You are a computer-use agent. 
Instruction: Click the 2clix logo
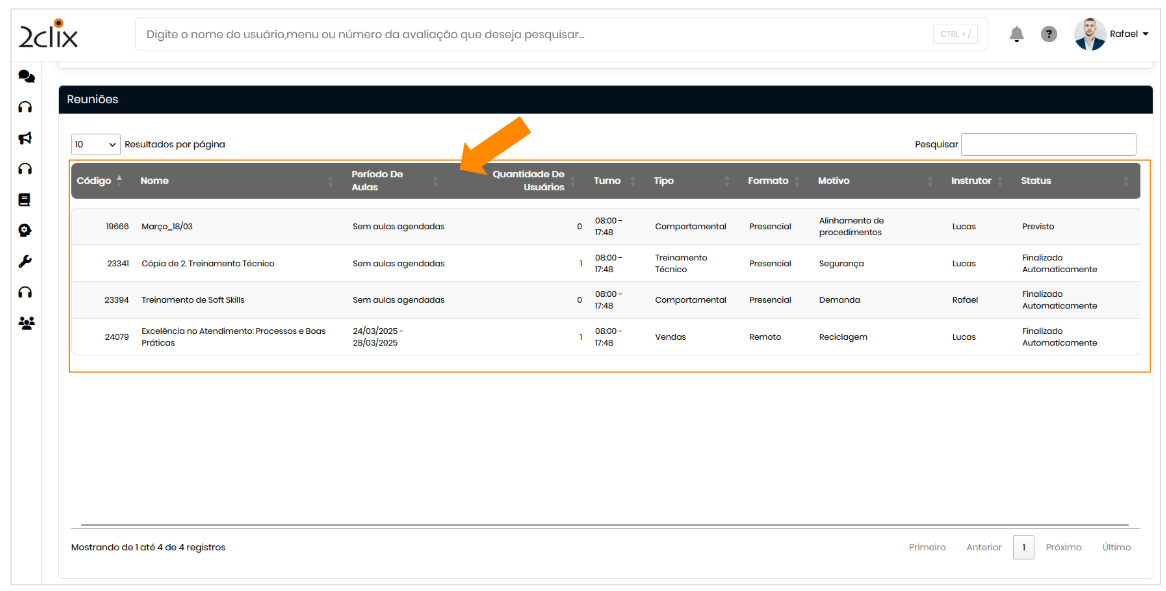[48, 35]
